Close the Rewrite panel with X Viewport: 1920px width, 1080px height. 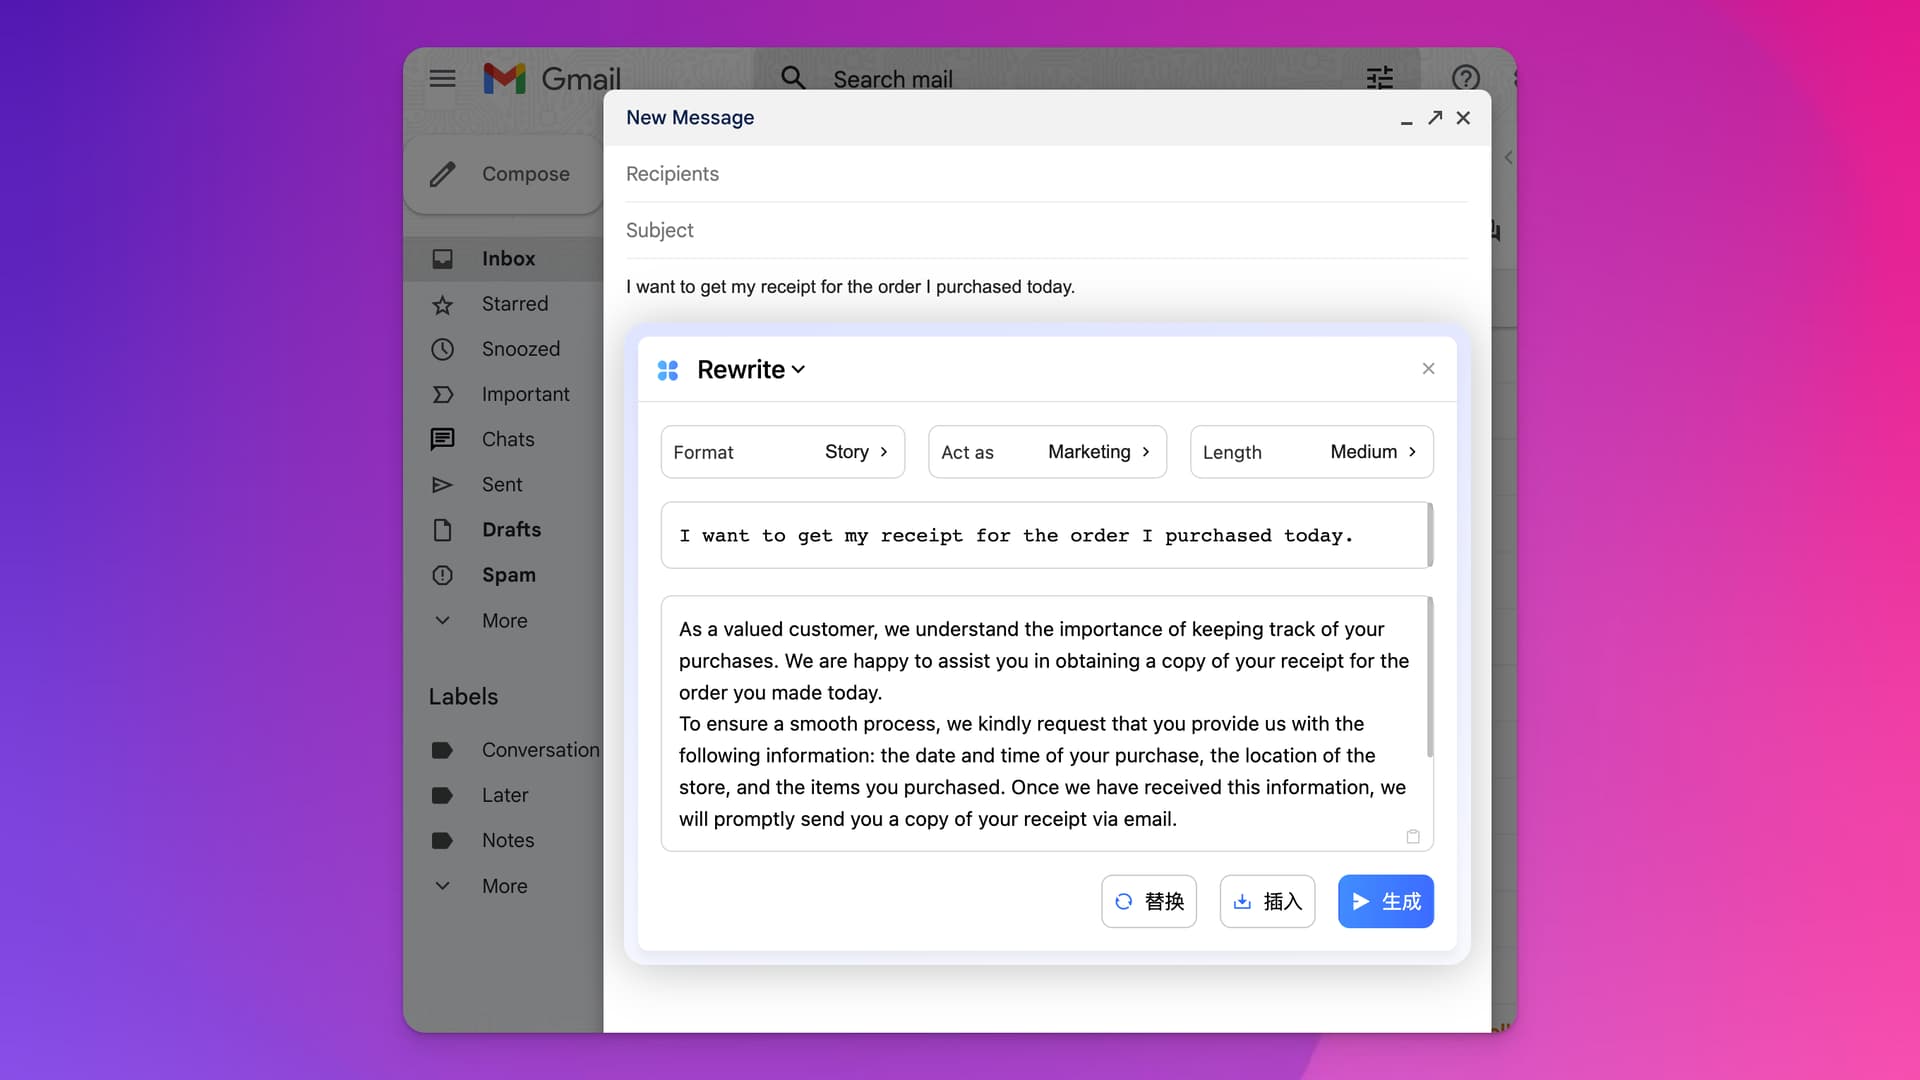1428,369
